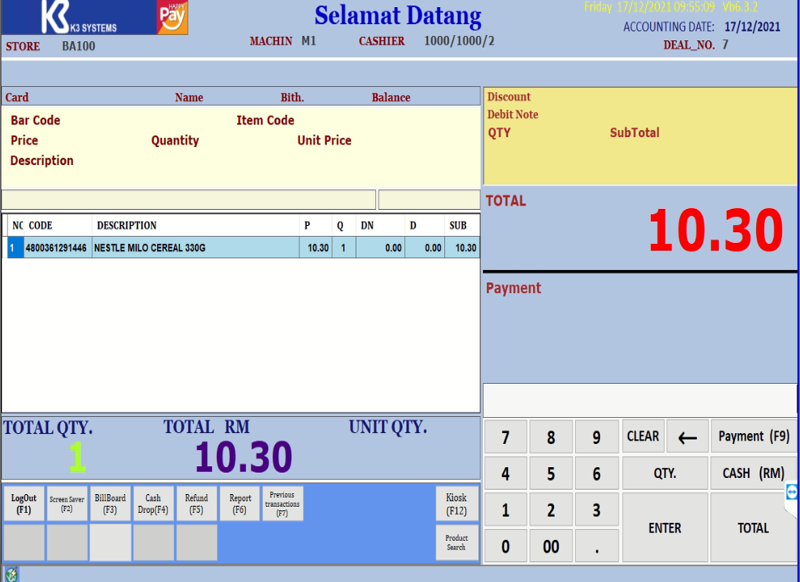Open Product Search
Screen dimensions: 800x582
pyautogui.click(x=457, y=542)
